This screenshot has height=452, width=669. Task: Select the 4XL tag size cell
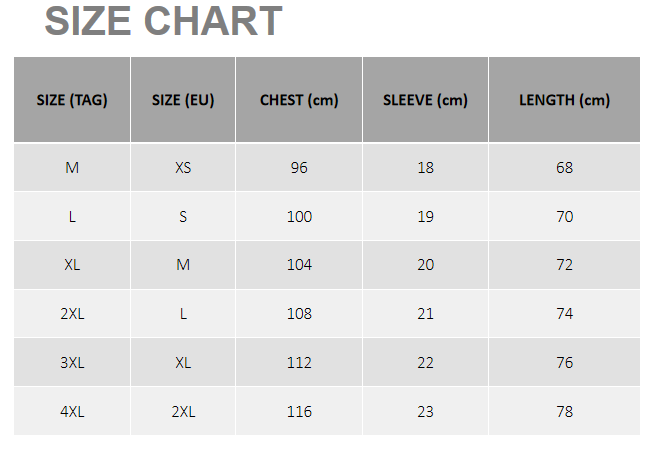coord(72,412)
